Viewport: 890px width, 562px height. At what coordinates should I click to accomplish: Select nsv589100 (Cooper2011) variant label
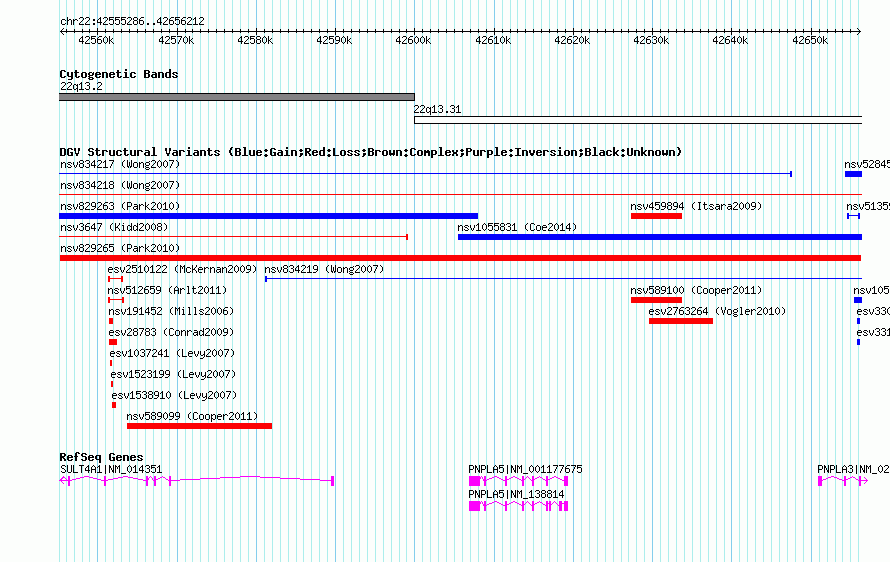(696, 290)
